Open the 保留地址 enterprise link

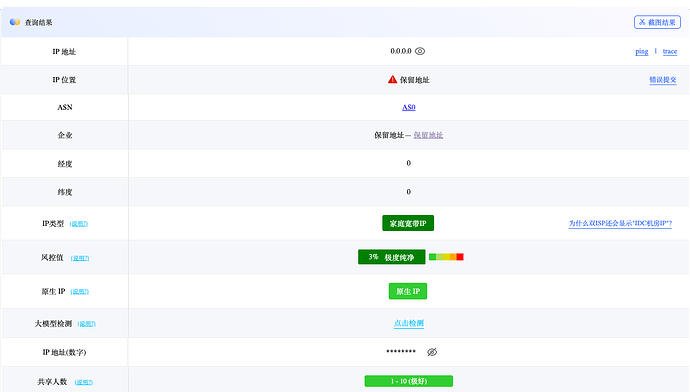point(428,135)
